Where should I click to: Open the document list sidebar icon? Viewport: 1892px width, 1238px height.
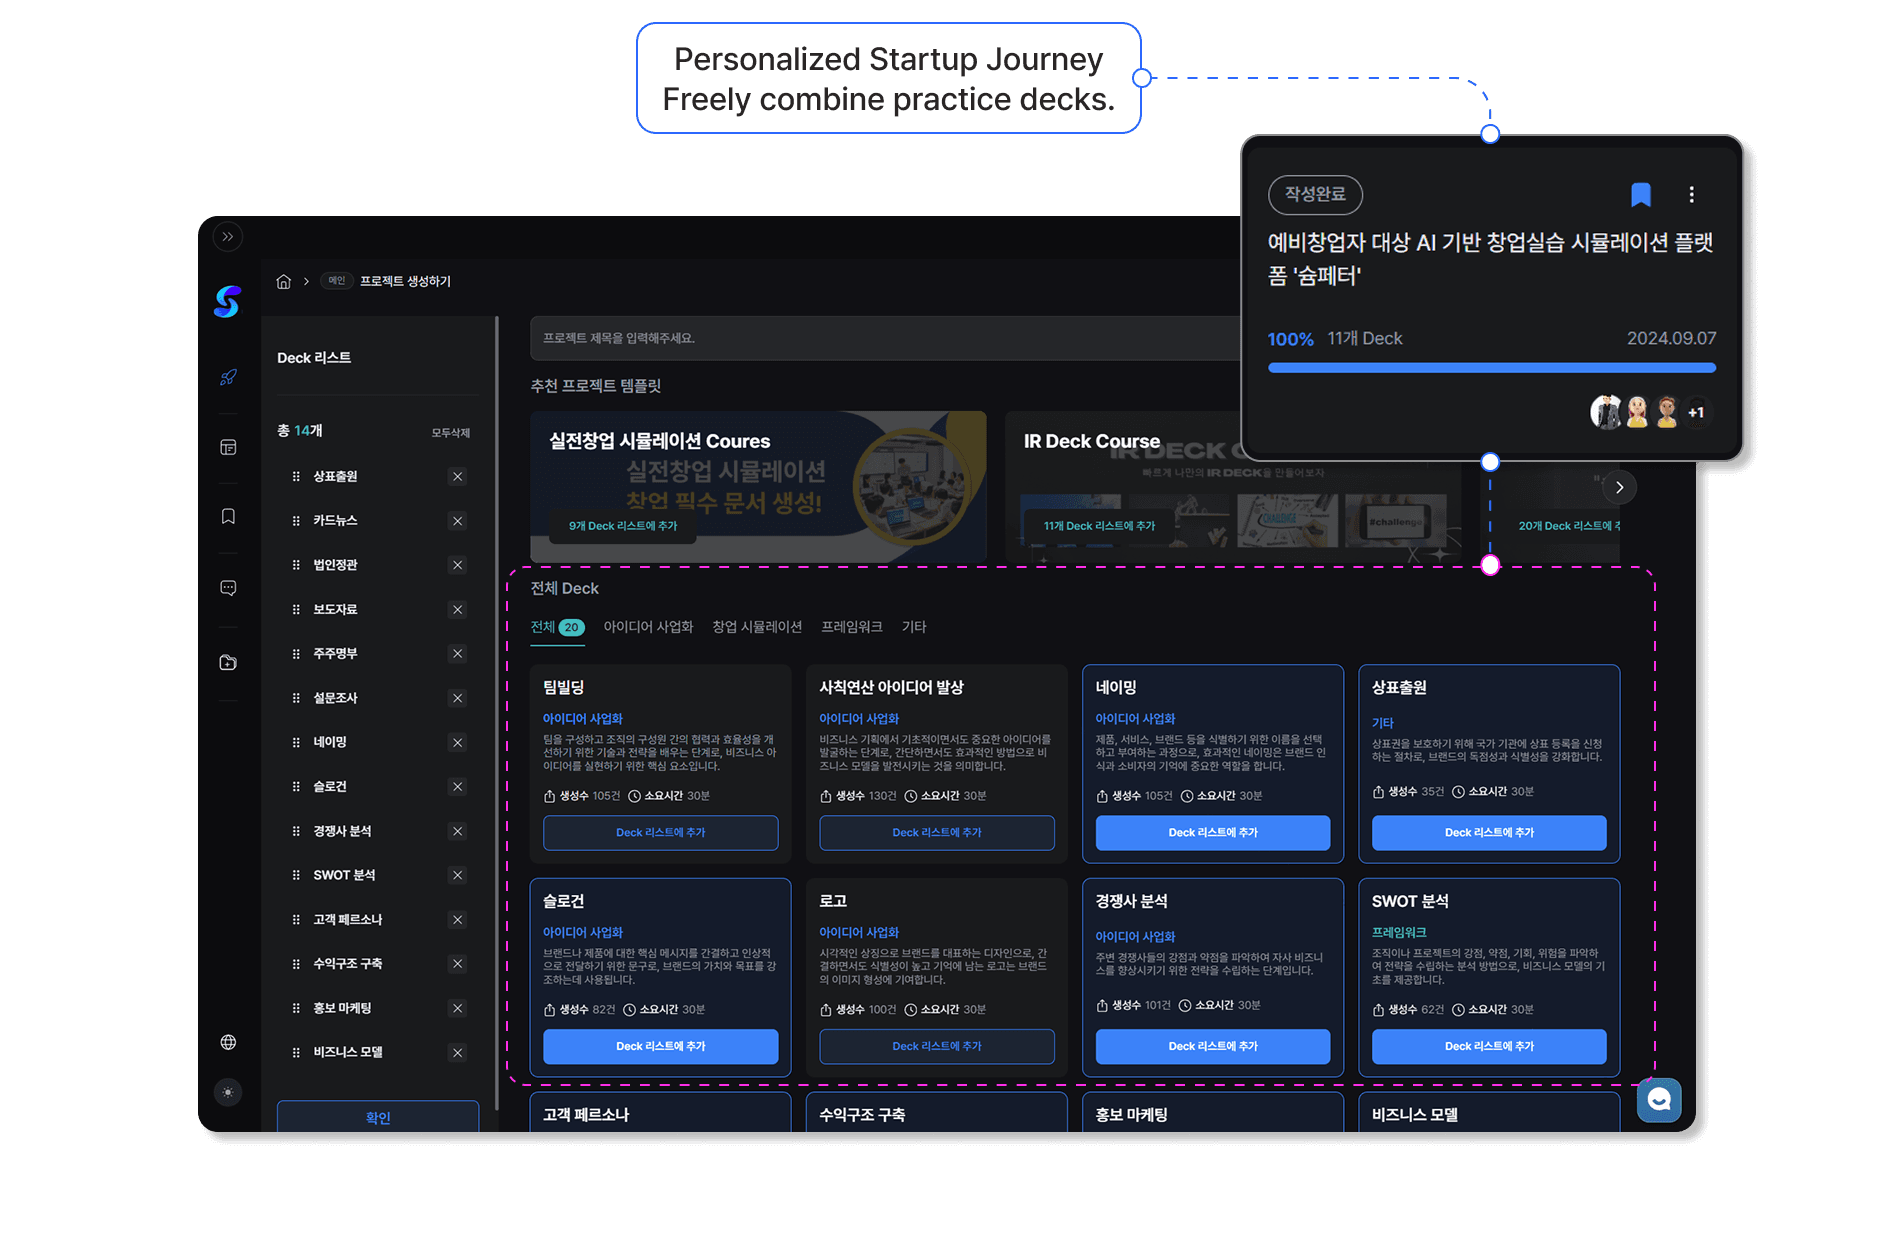228,447
